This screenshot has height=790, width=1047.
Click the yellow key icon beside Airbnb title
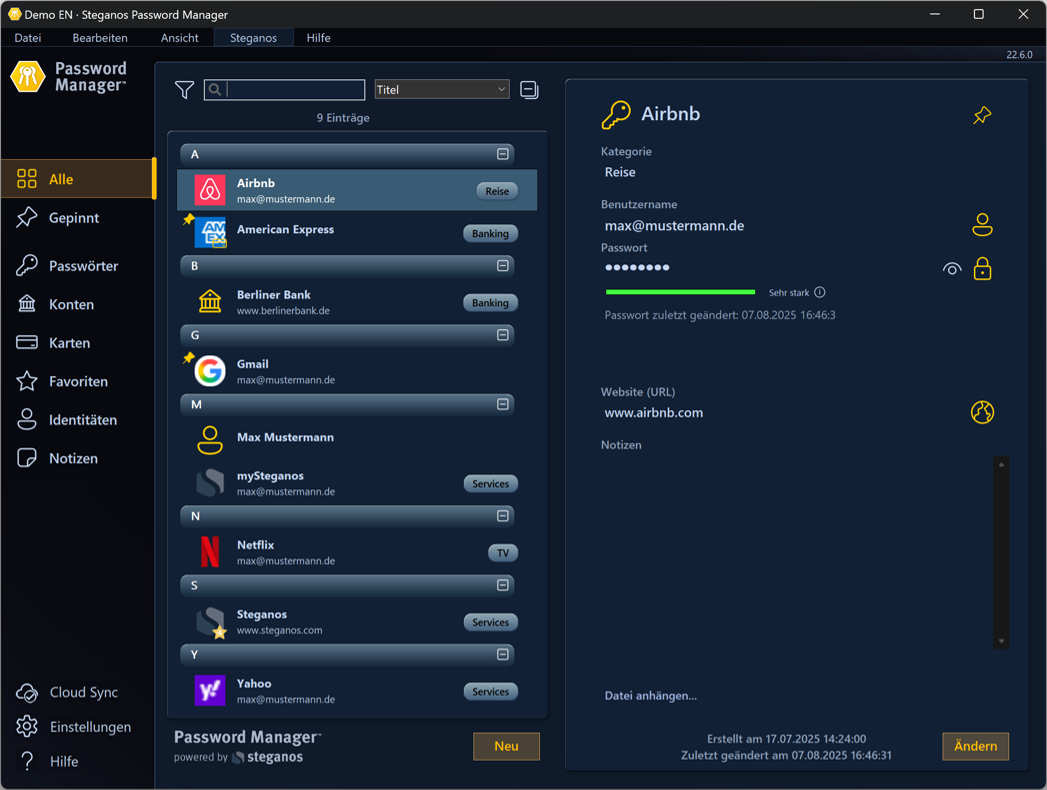click(x=616, y=115)
